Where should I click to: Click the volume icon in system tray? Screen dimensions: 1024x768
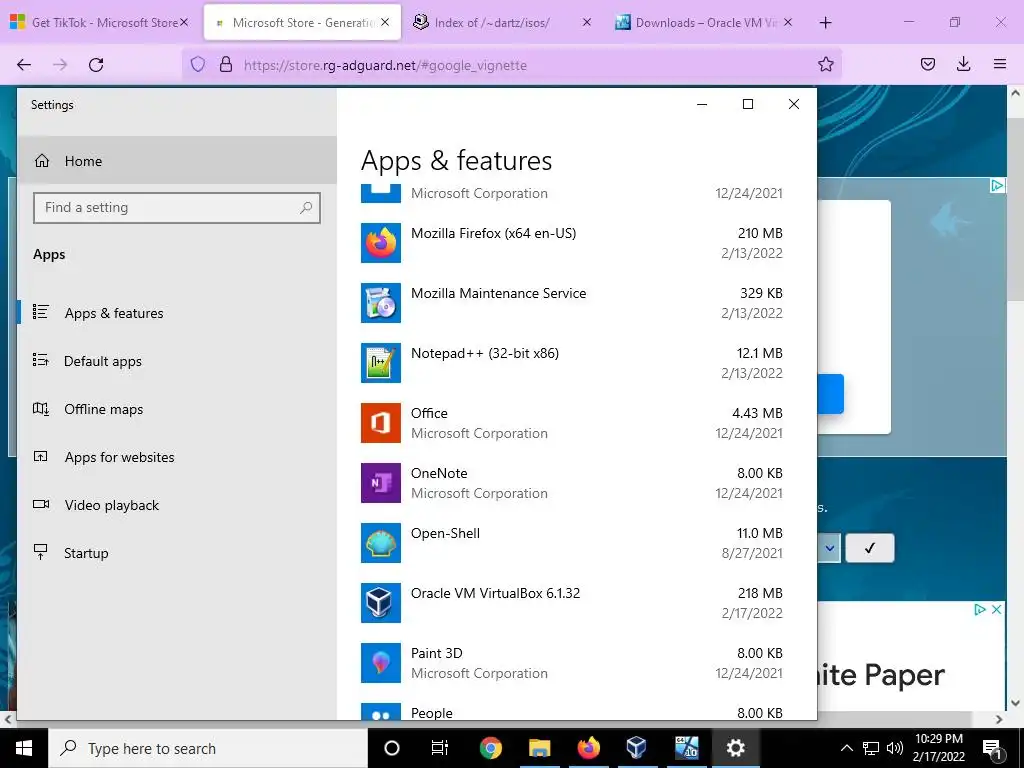click(895, 748)
